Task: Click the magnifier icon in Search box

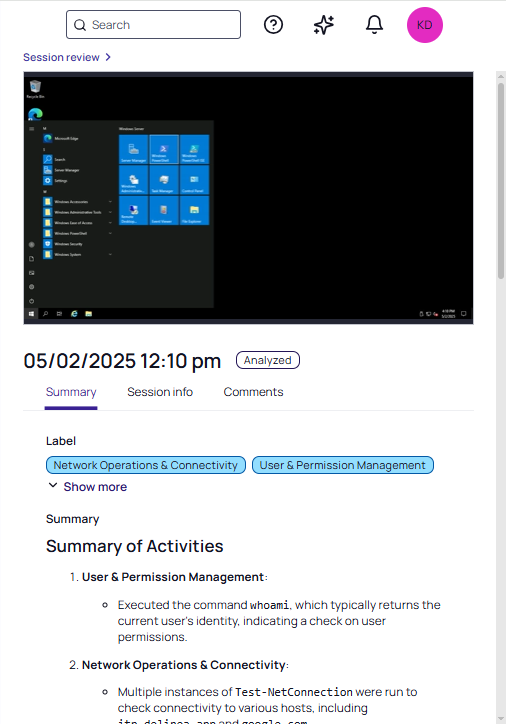Action: pyautogui.click(x=80, y=25)
